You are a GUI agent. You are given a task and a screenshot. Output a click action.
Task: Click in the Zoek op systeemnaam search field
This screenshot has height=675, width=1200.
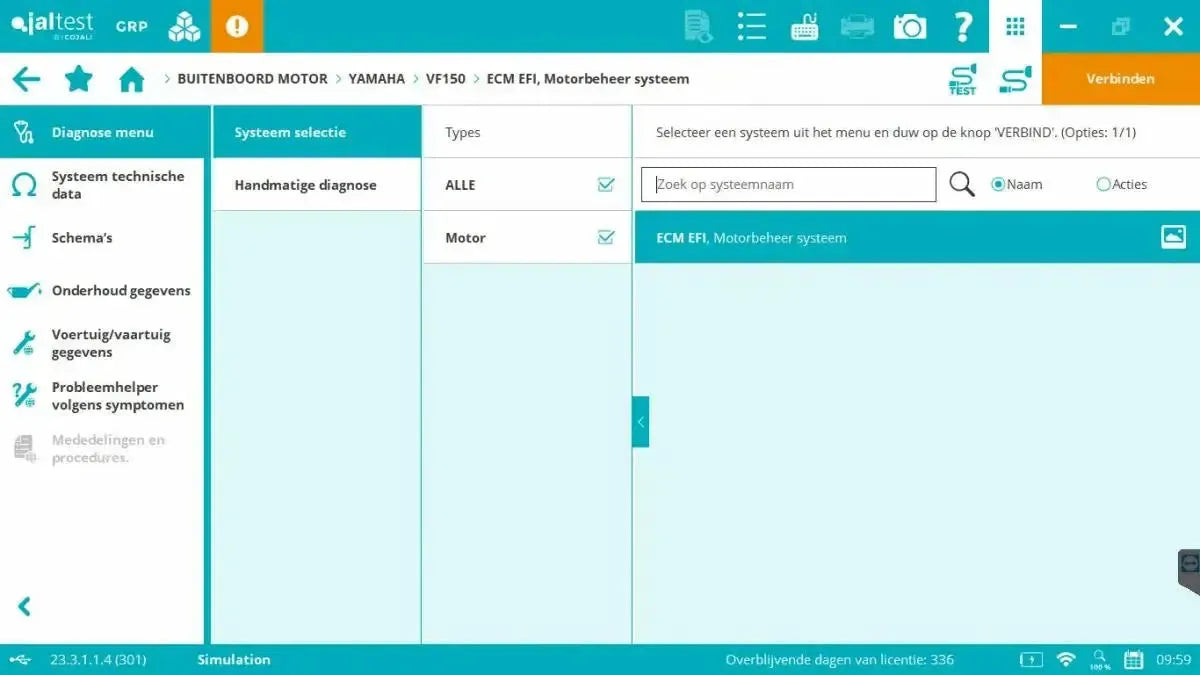tap(788, 184)
